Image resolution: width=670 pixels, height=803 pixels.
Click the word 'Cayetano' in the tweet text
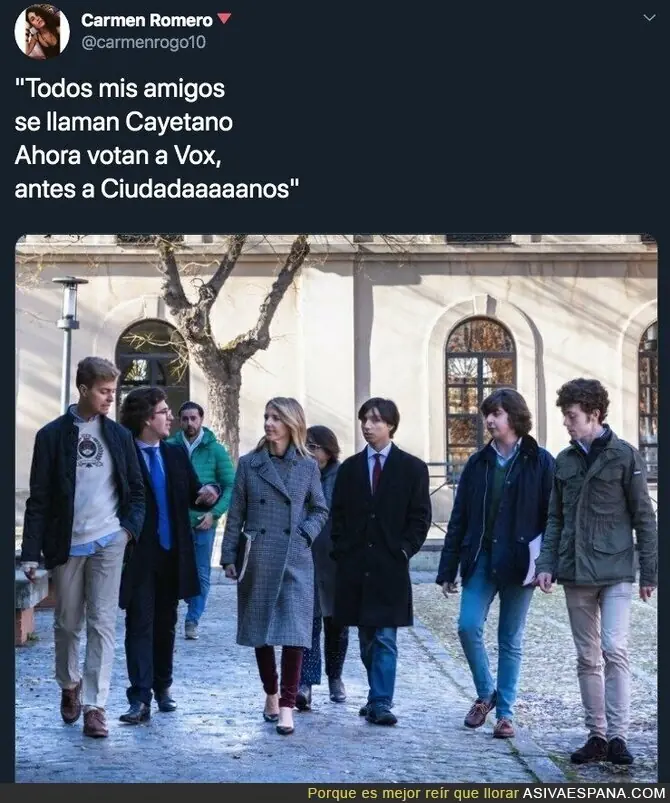(x=179, y=122)
